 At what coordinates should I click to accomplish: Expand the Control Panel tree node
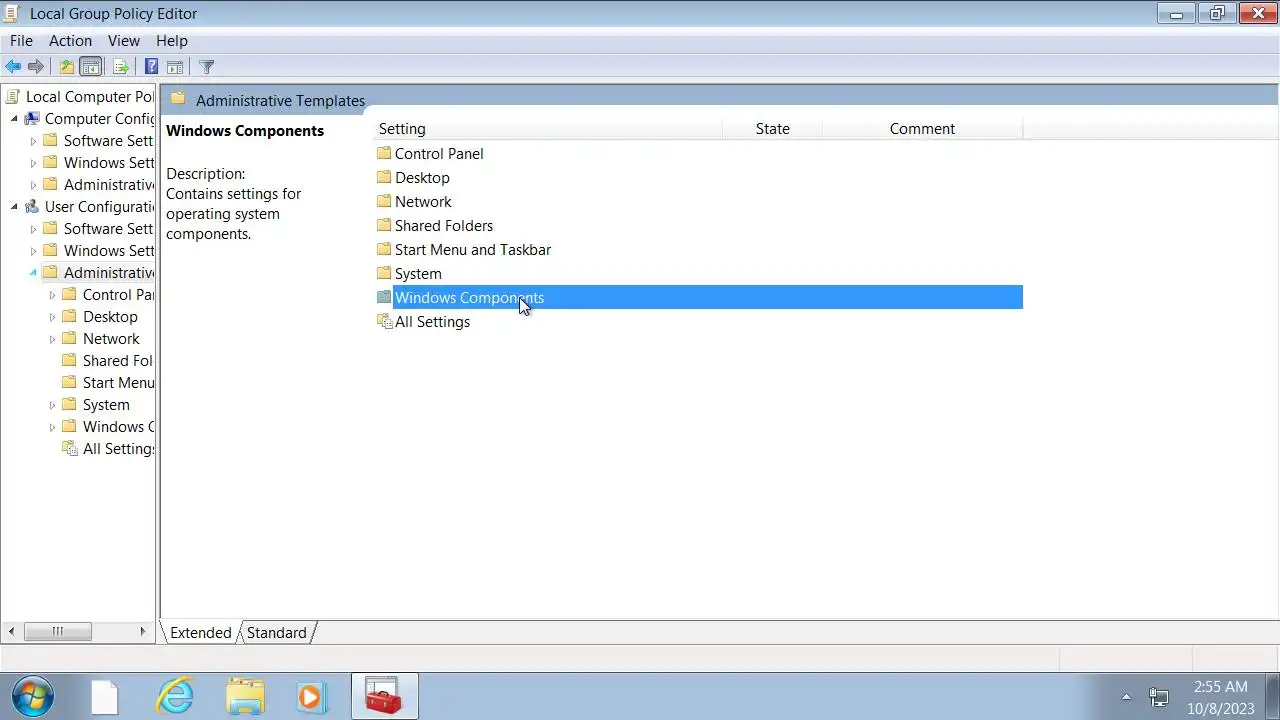click(52, 295)
